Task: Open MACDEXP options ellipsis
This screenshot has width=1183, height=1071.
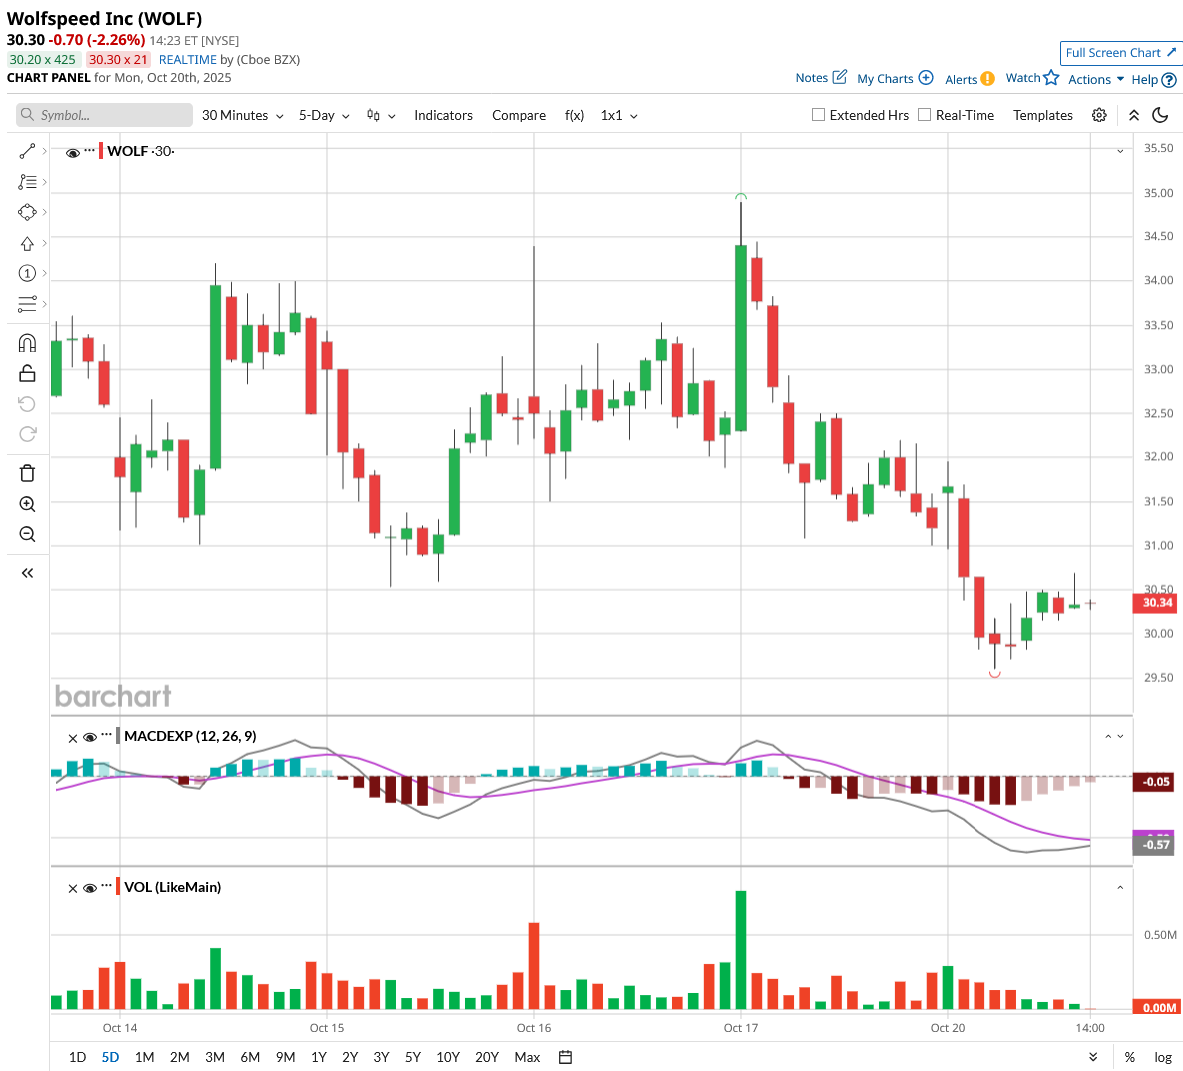Action: tap(106, 735)
